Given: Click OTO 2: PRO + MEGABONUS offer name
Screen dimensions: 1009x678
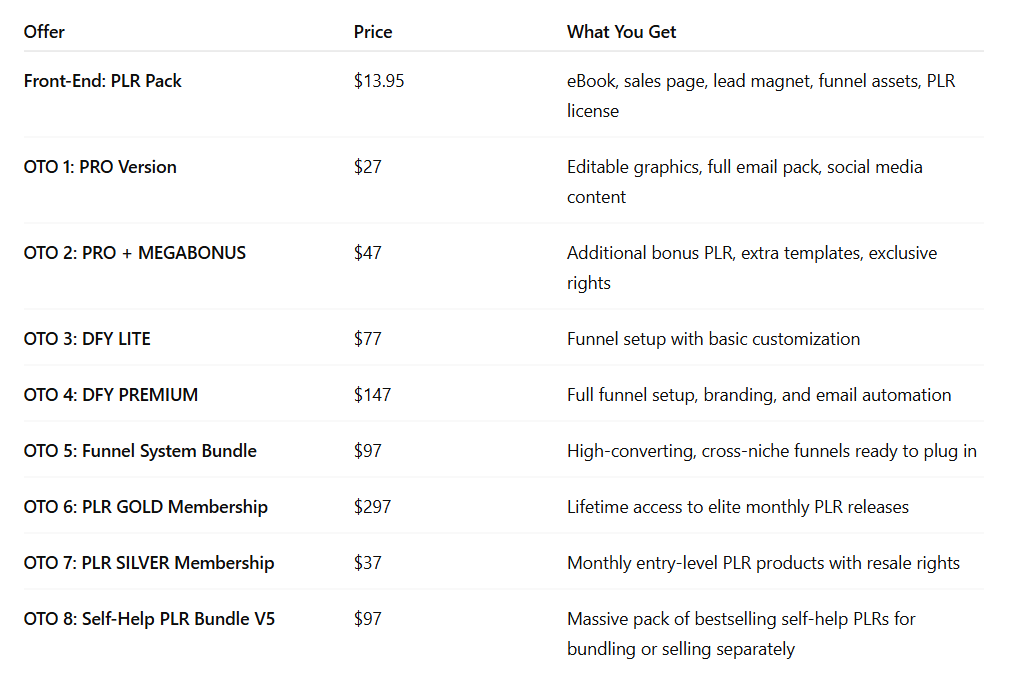Looking at the screenshot, I should coord(134,253).
